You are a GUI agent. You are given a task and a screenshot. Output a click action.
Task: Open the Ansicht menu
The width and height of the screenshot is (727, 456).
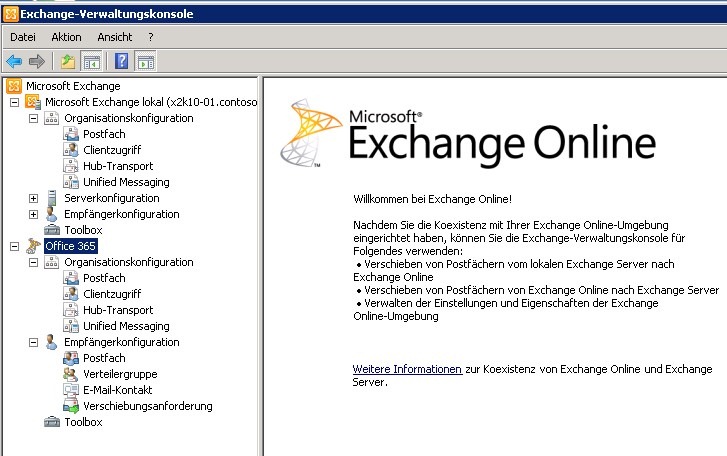(114, 37)
